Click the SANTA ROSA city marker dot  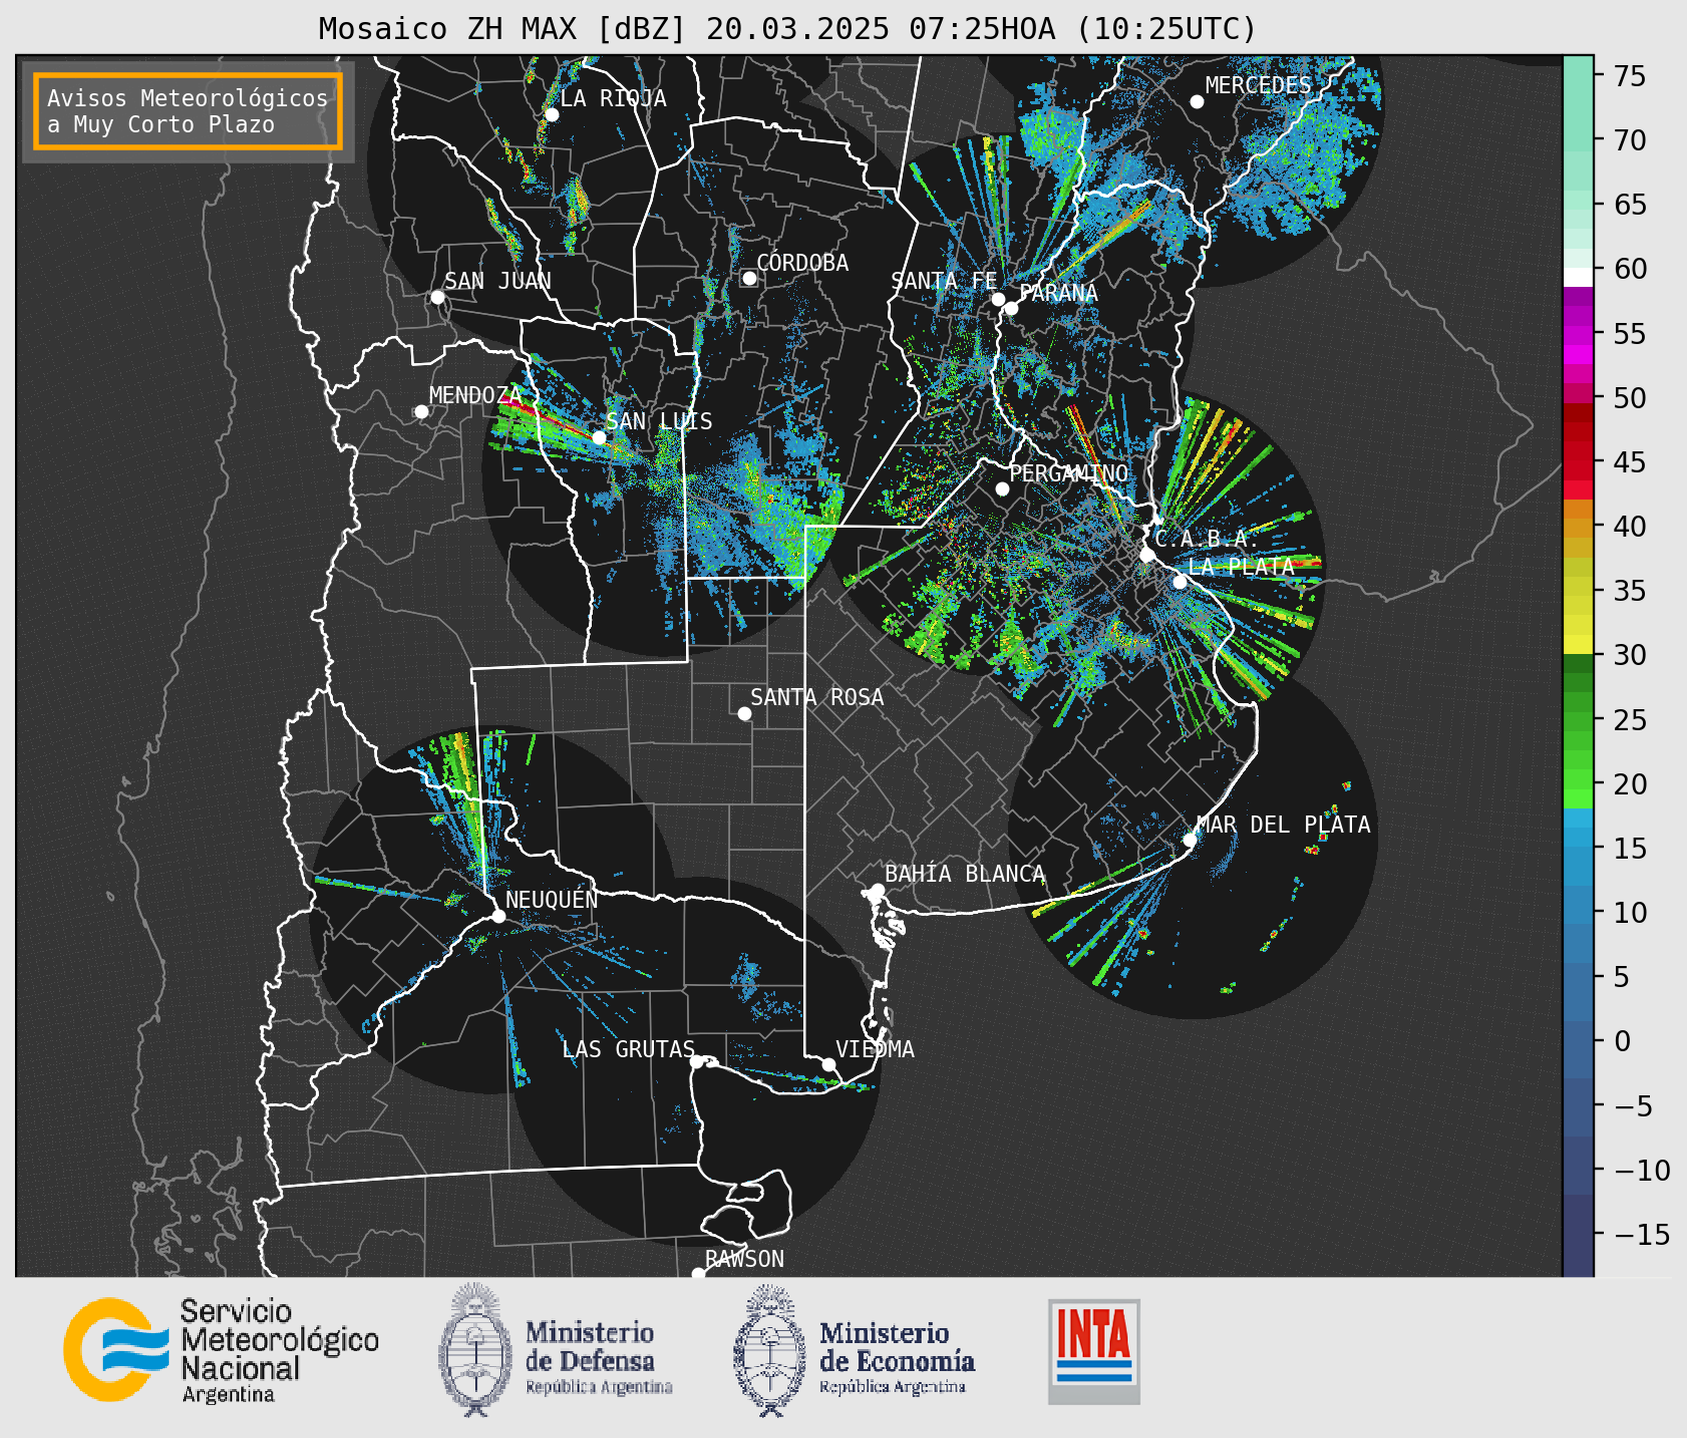coord(744,713)
